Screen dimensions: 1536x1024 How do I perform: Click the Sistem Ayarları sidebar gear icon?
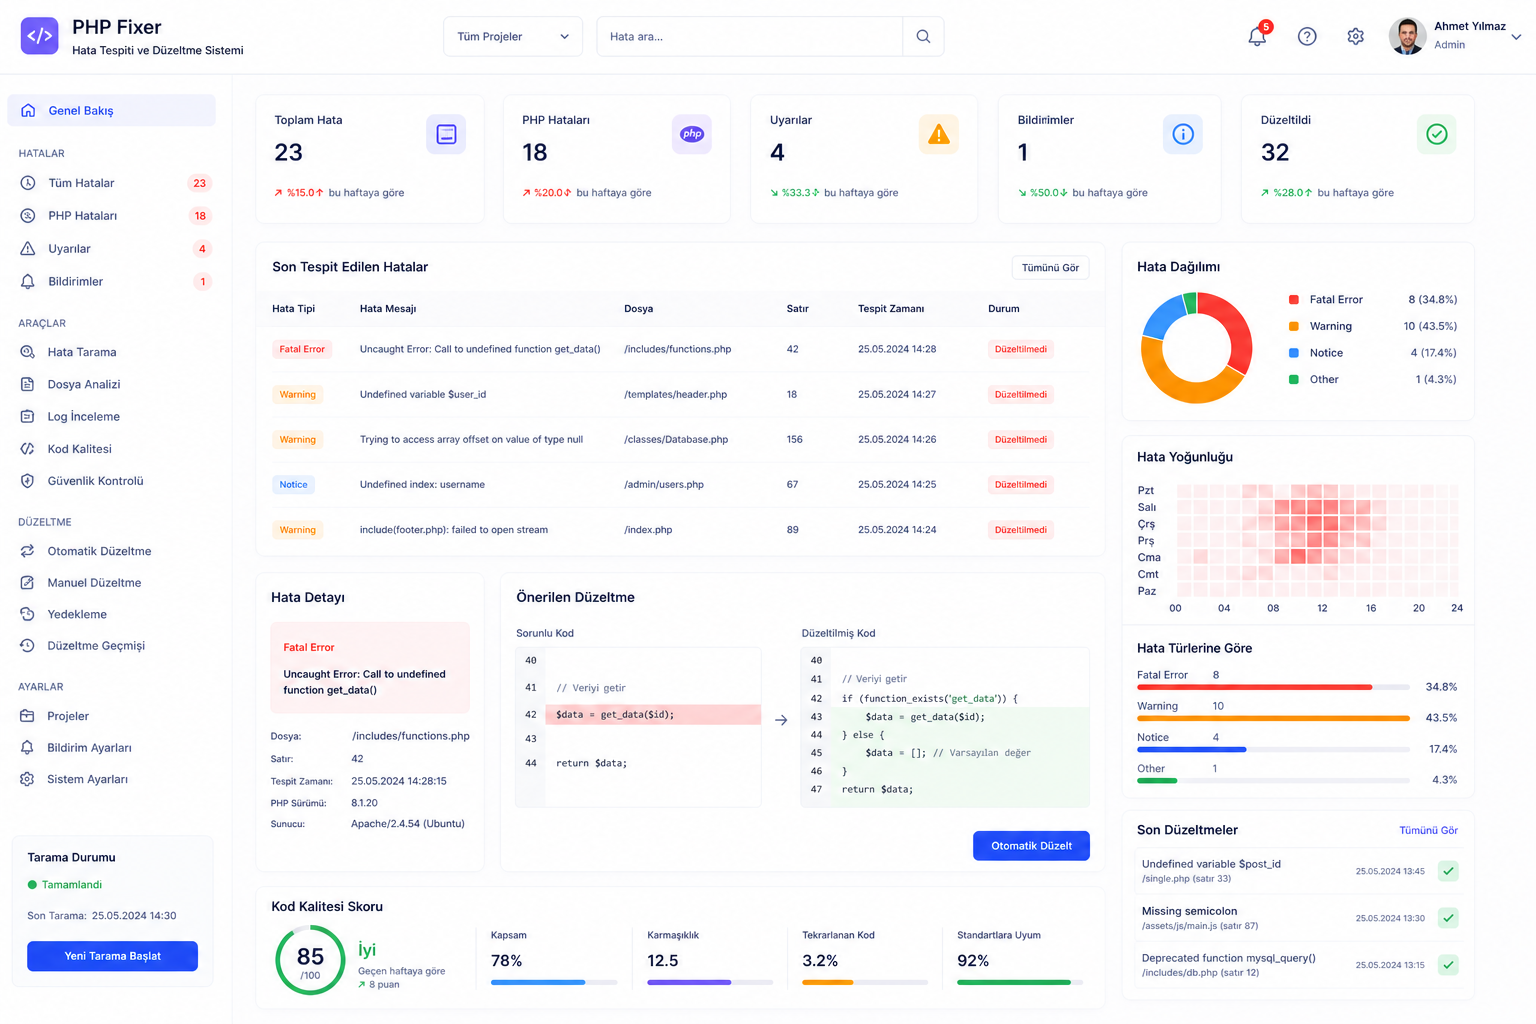28,779
